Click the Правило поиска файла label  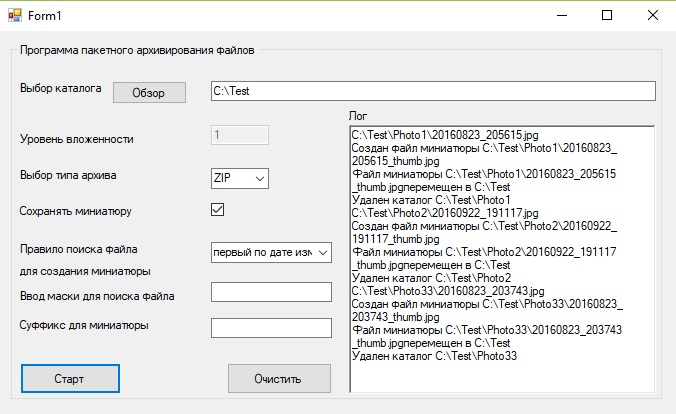pos(78,249)
